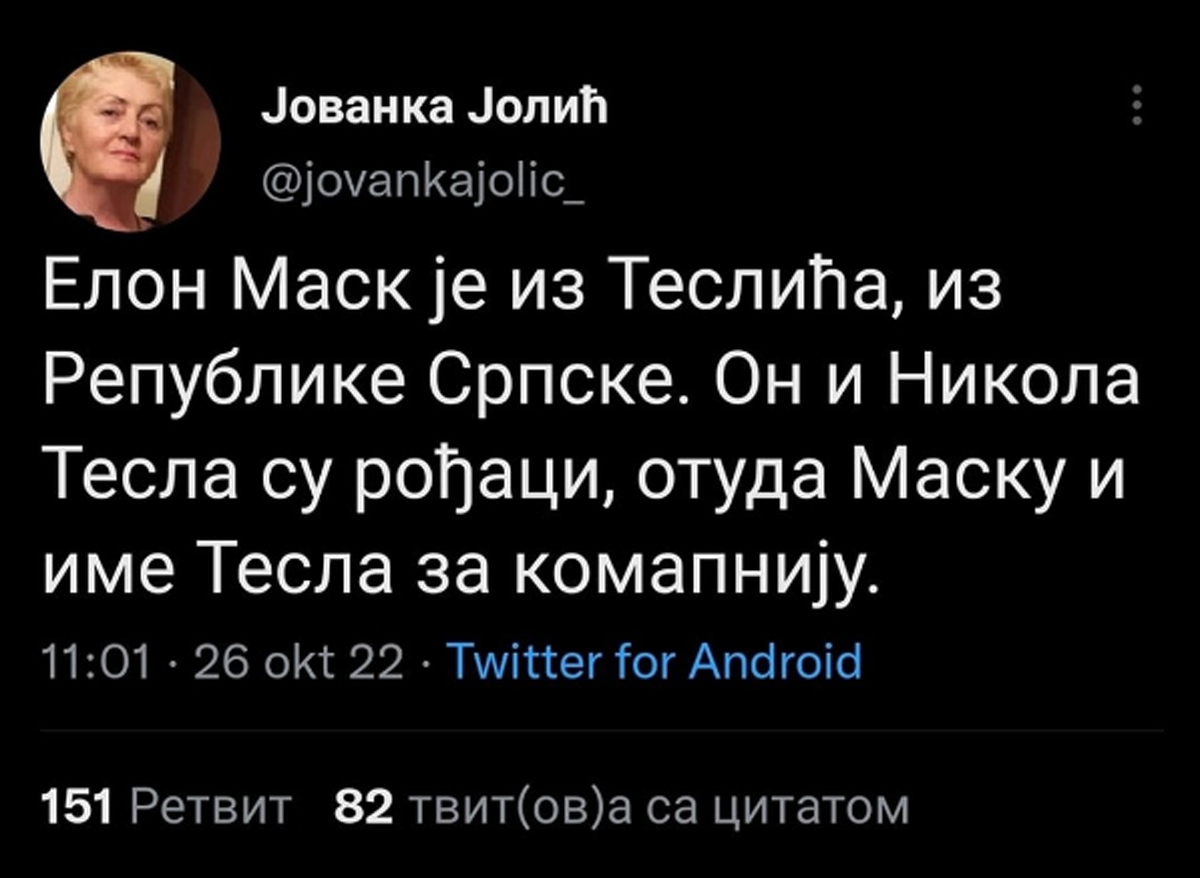Open the three-dot more options menu

coord(1136,105)
